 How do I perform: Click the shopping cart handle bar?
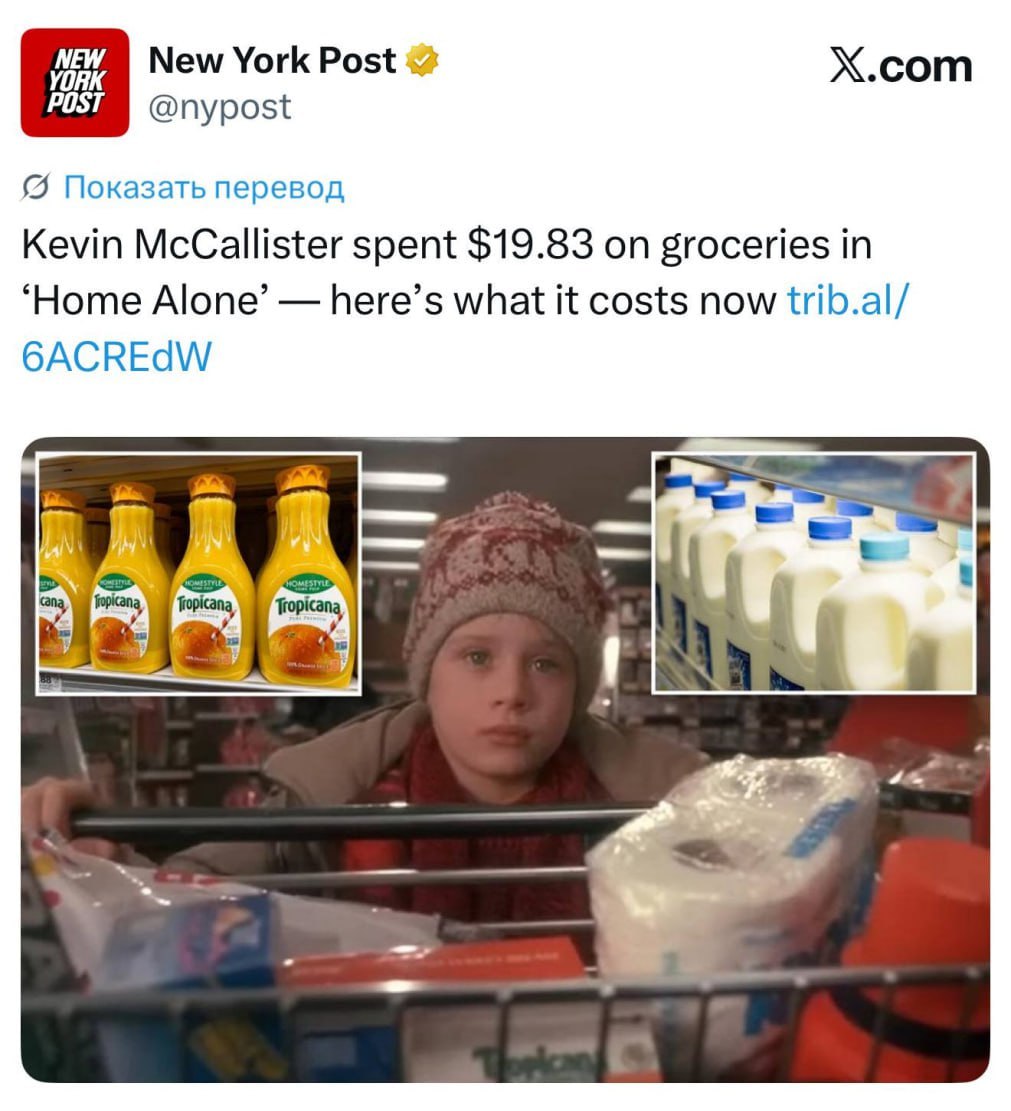click(x=354, y=822)
